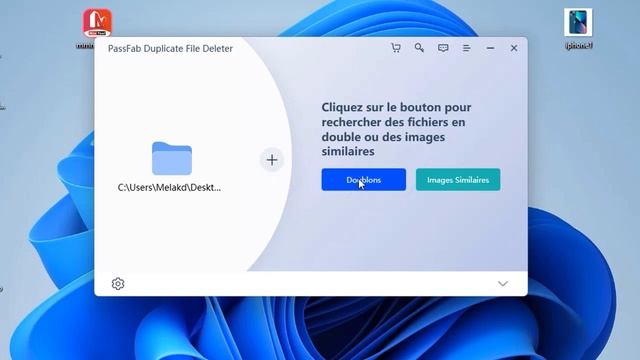Image resolution: width=640 pixels, height=360 pixels.
Task: Start scan with the Doublons button
Action: (x=364, y=180)
